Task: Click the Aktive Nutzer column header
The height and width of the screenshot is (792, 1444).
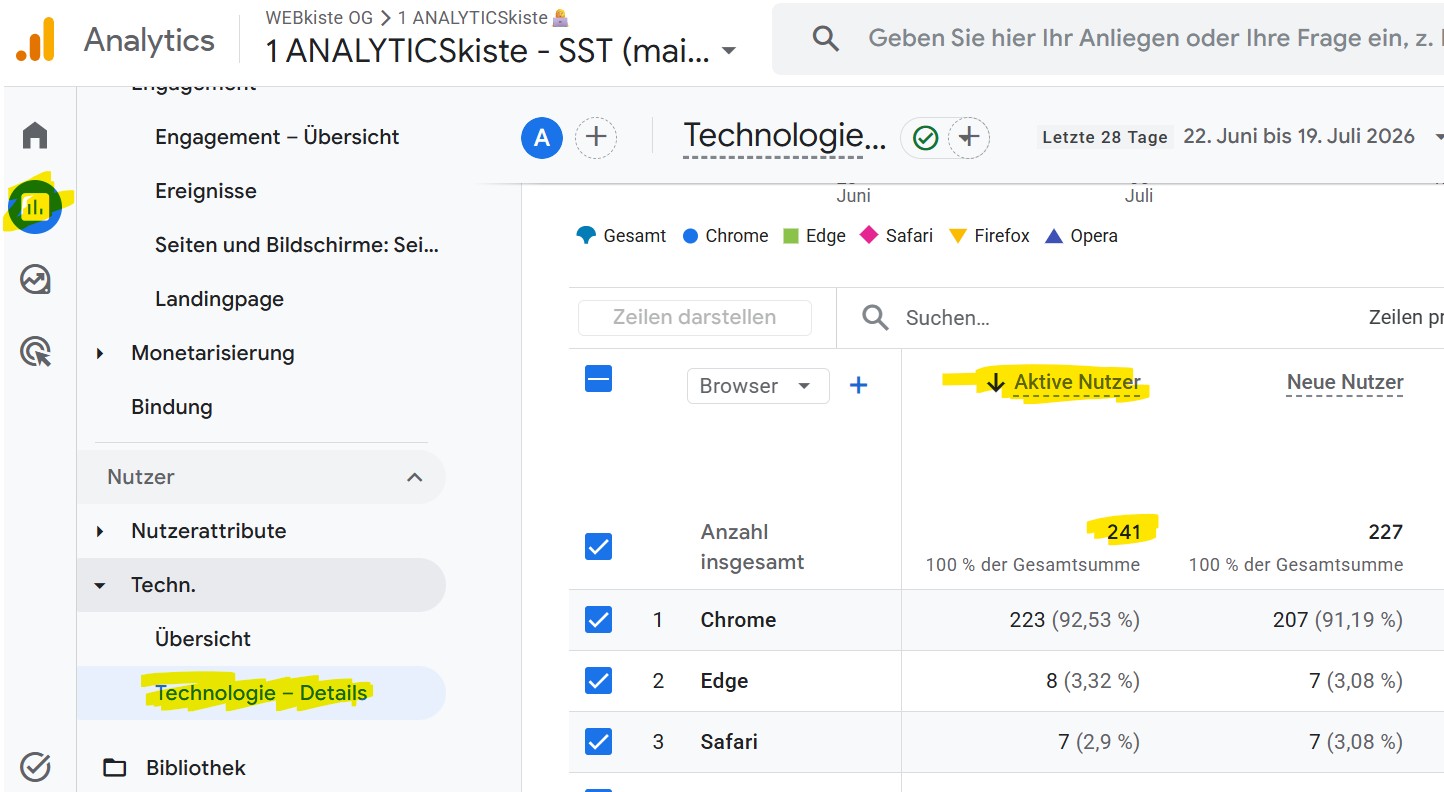Action: 1077,382
